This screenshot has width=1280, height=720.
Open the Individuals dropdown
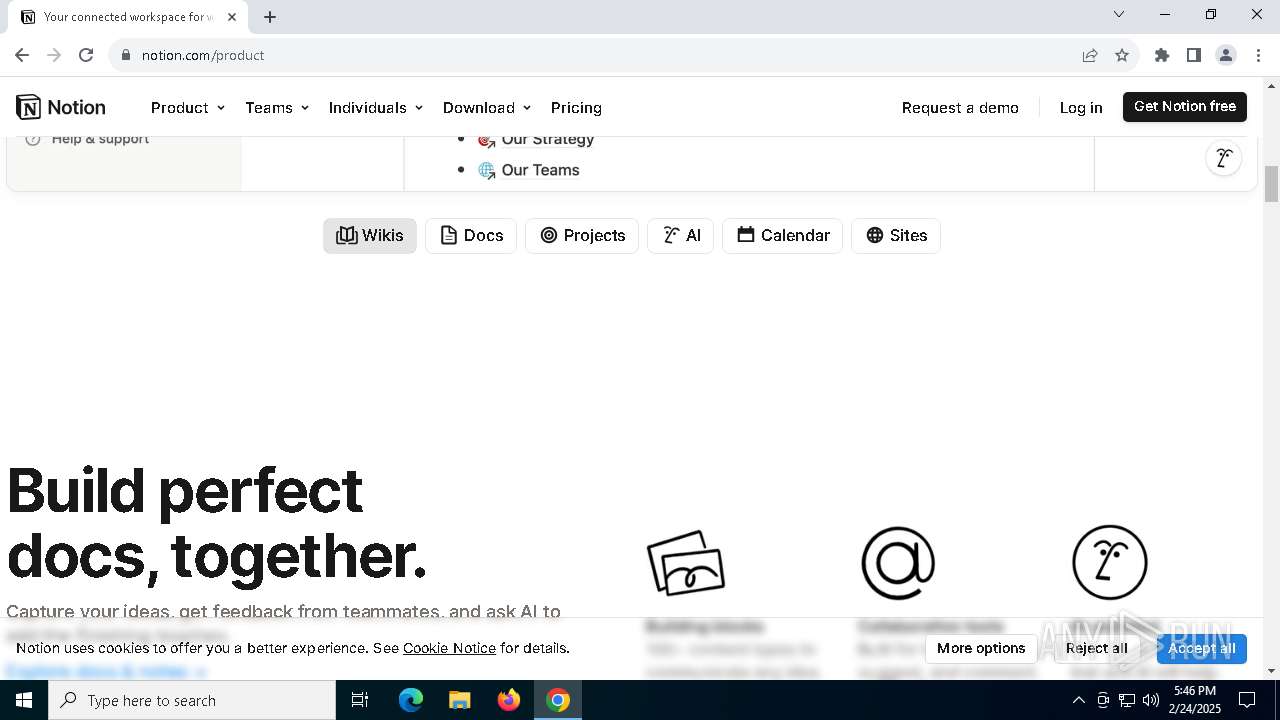376,107
